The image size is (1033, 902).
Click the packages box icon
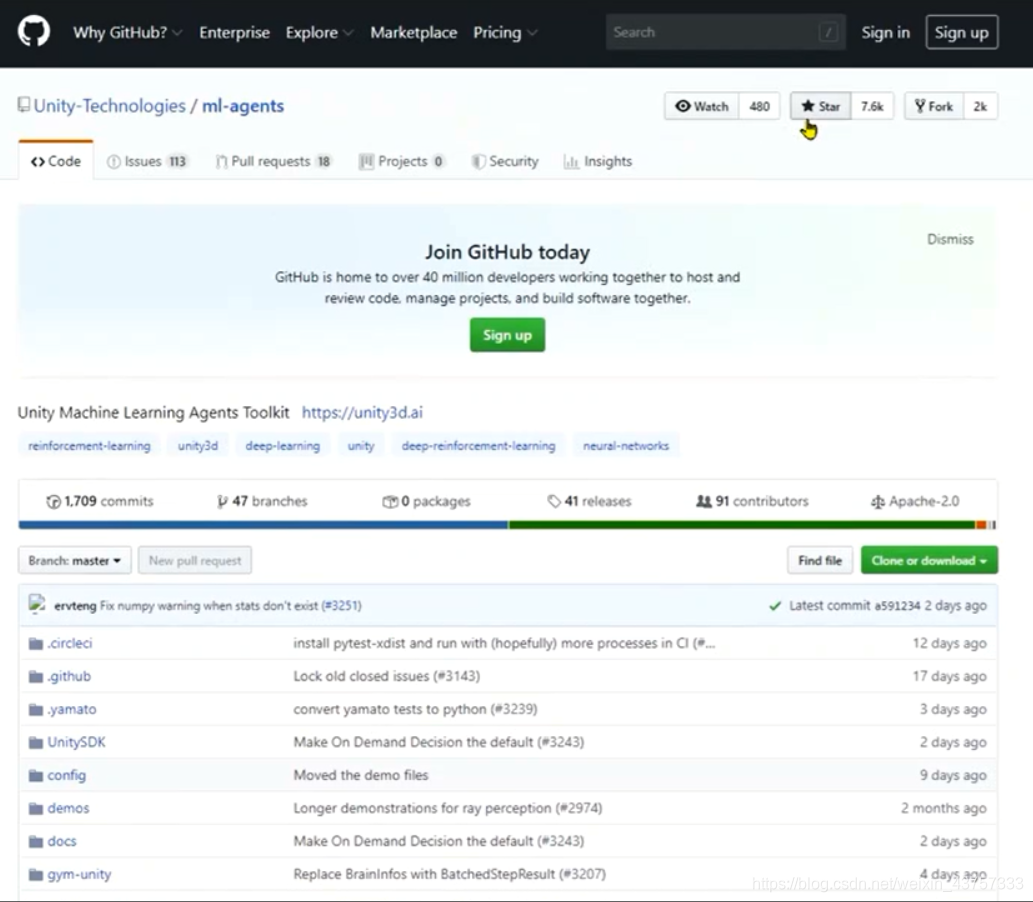tap(390, 501)
